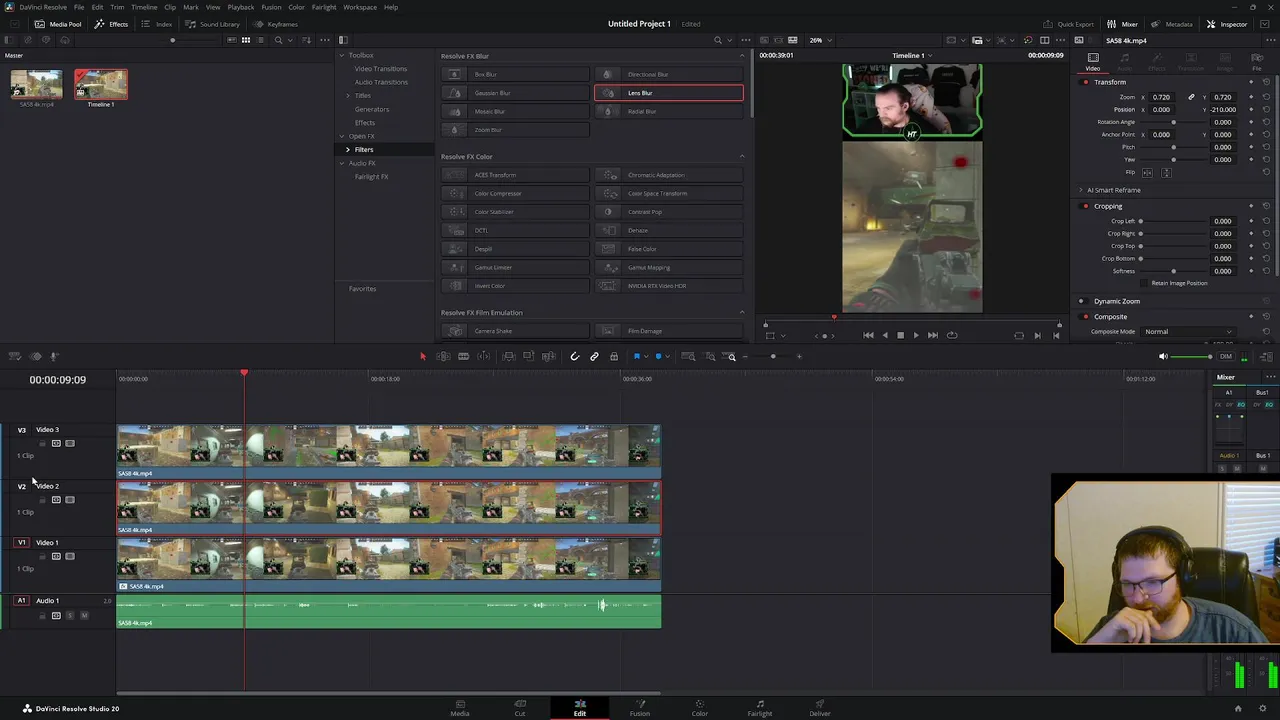Viewport: 1280px width, 720px height.
Task: Collapse the Toolbox tree
Action: 342,55
